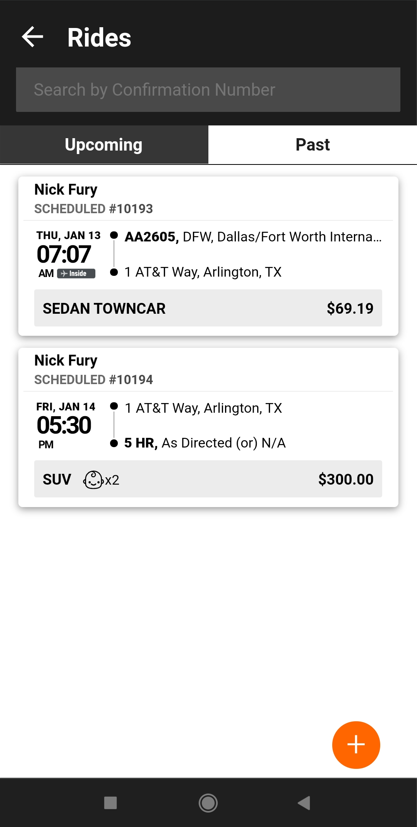Select the SEDAN TOWNCAR $69.19 row
The width and height of the screenshot is (417, 827).
[x=208, y=308]
